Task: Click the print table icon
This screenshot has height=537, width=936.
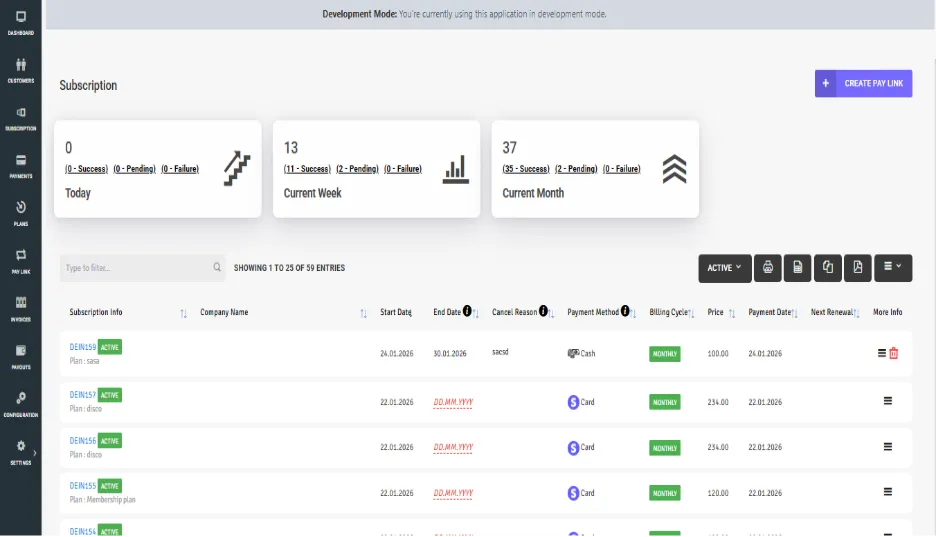Action: 768,268
